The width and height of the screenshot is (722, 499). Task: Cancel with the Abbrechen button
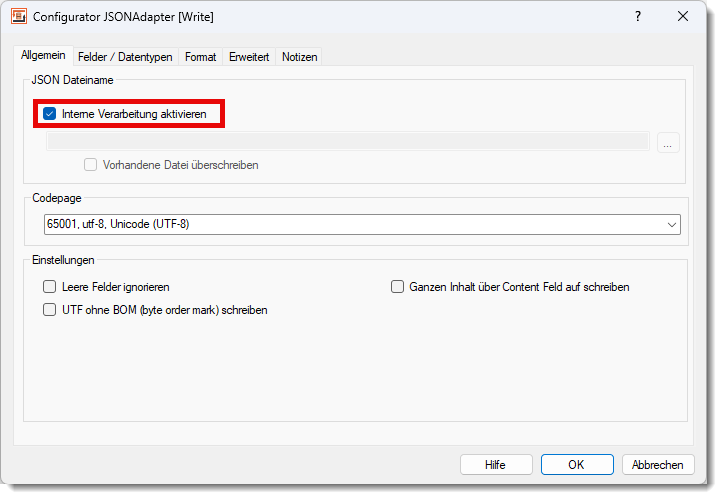click(x=658, y=465)
